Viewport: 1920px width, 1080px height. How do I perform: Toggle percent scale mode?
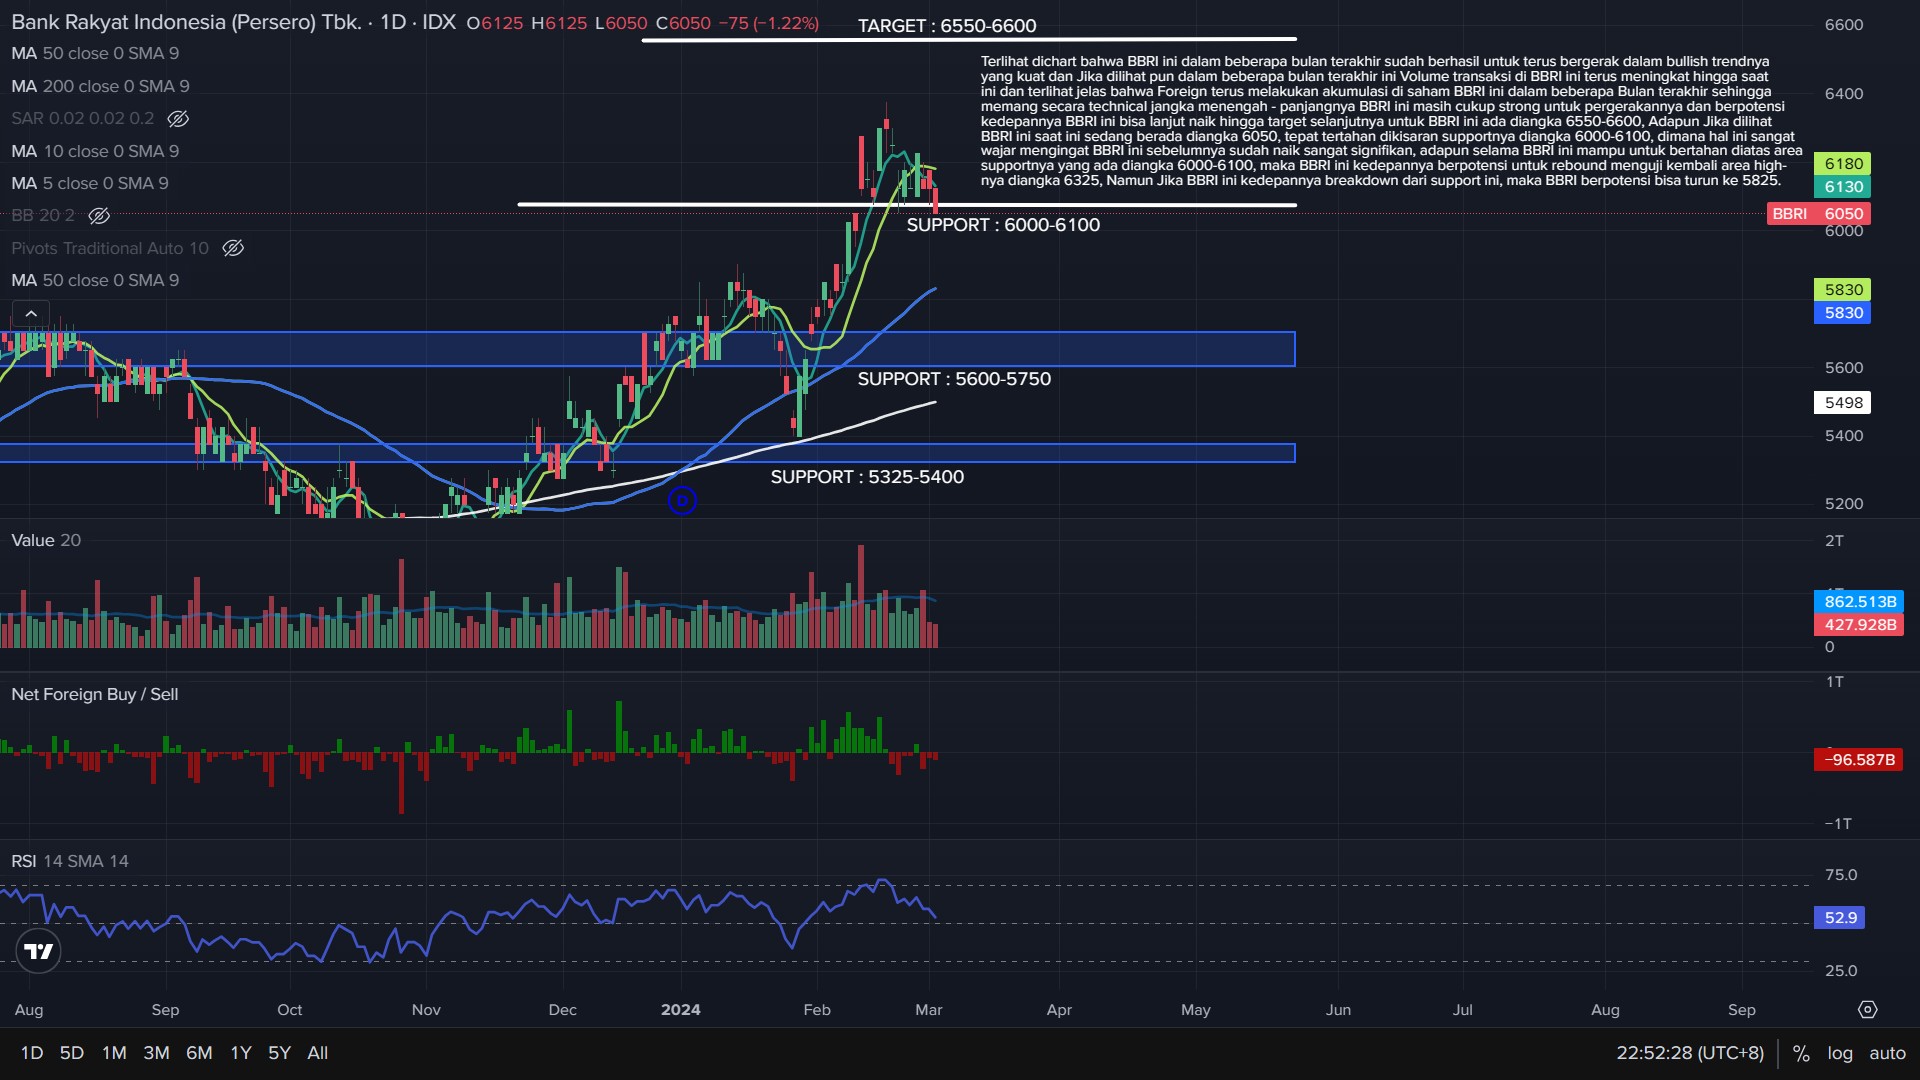click(x=1801, y=1053)
